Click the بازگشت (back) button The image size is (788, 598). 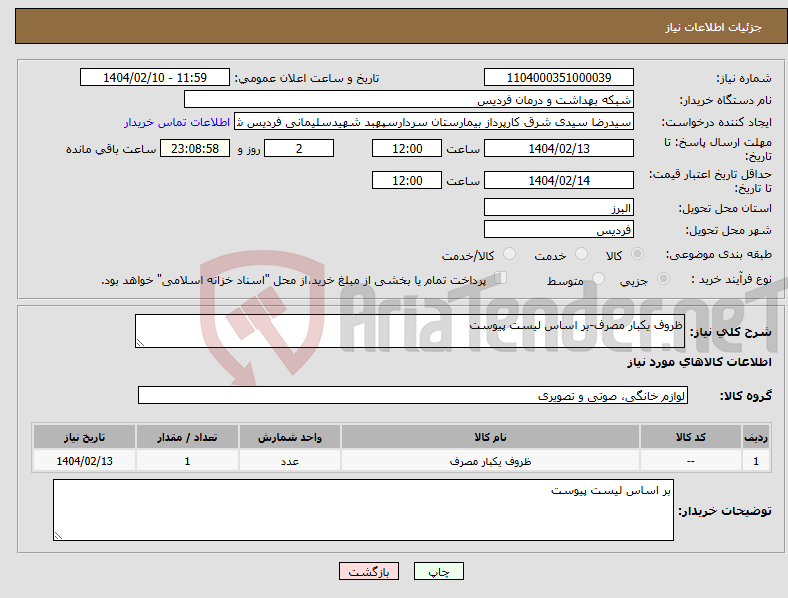(369, 571)
